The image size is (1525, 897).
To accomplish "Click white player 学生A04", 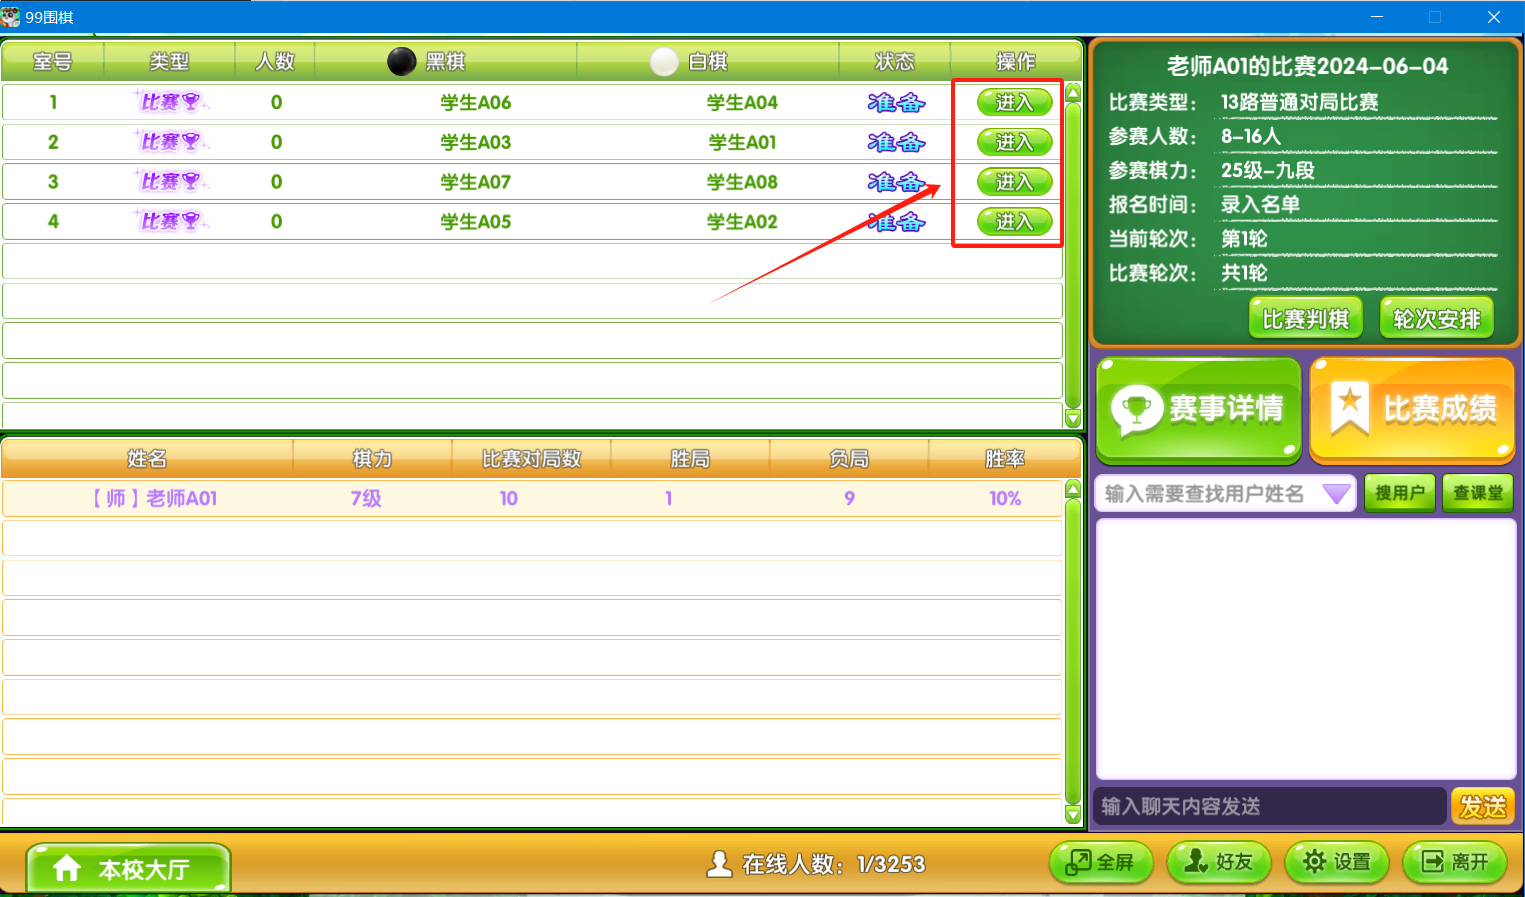I will (x=742, y=102).
